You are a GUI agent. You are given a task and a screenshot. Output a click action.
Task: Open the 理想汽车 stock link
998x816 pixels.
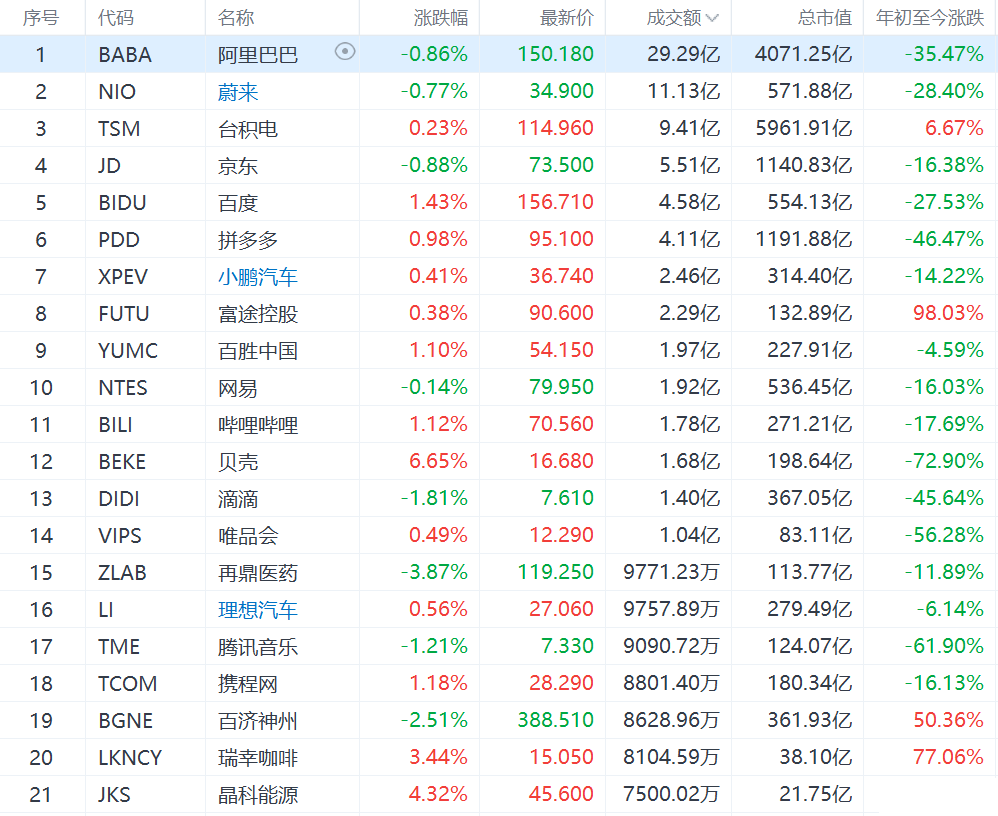pyautogui.click(x=258, y=610)
